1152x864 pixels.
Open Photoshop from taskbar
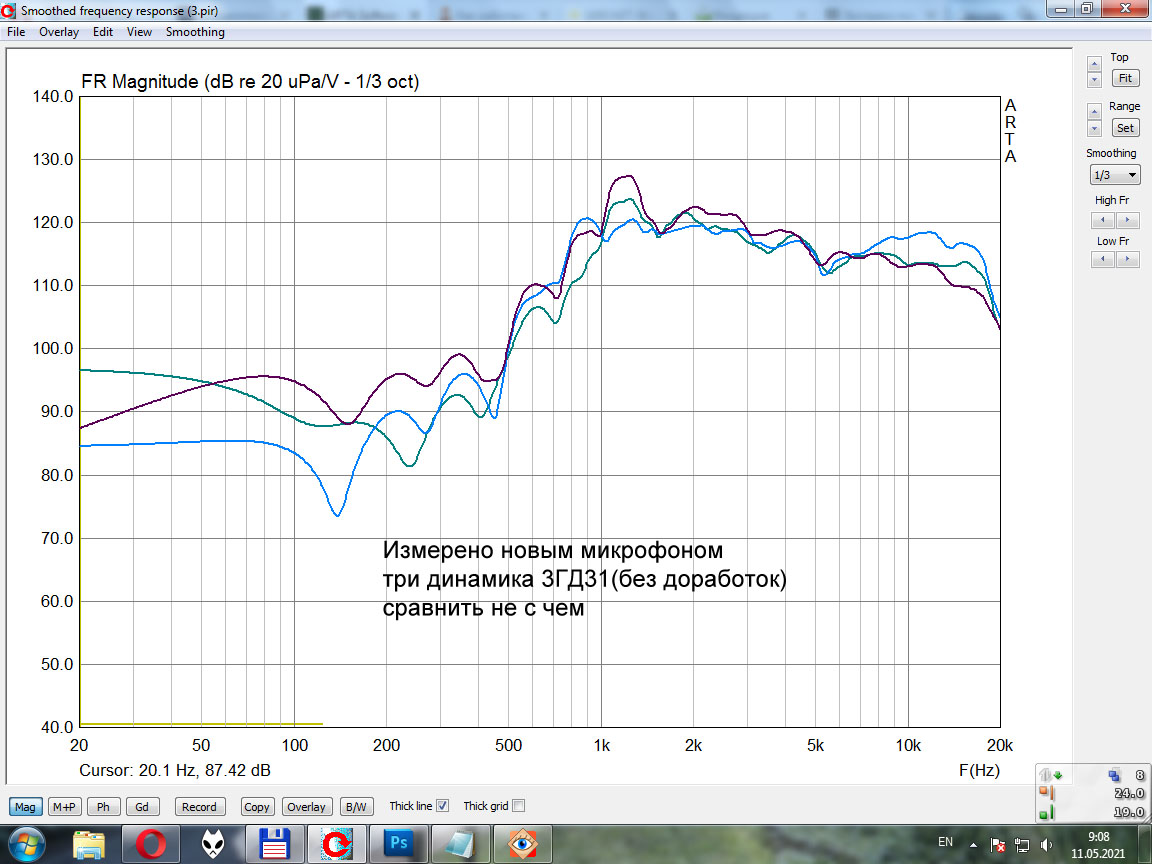click(398, 844)
